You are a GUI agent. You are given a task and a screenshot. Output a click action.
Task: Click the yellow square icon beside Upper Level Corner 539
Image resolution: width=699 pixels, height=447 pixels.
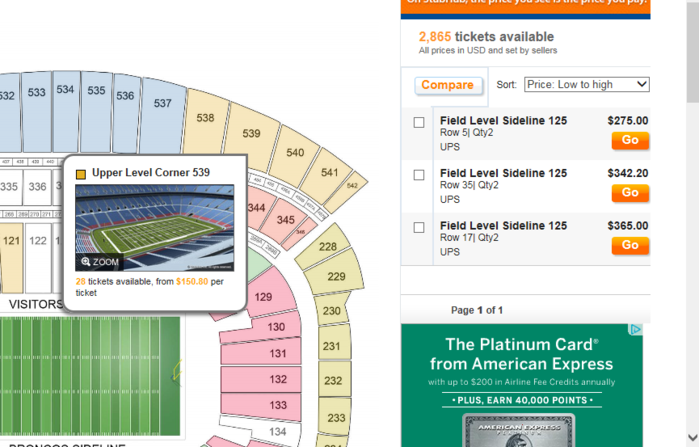81,174
